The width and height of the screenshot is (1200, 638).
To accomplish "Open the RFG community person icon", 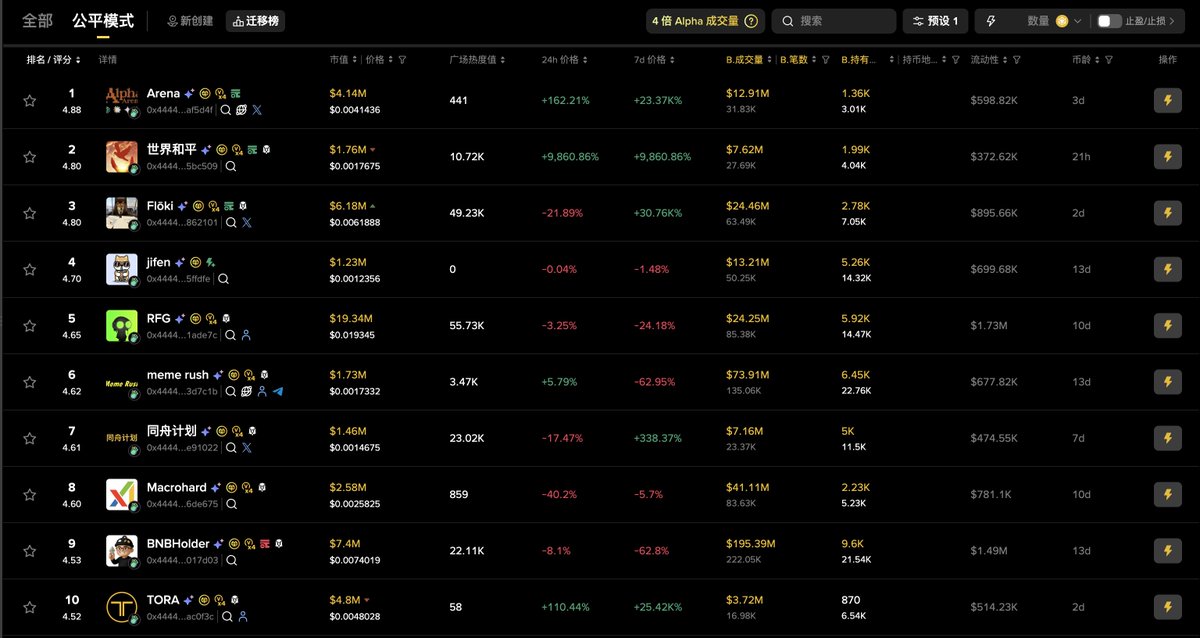I will coord(246,335).
